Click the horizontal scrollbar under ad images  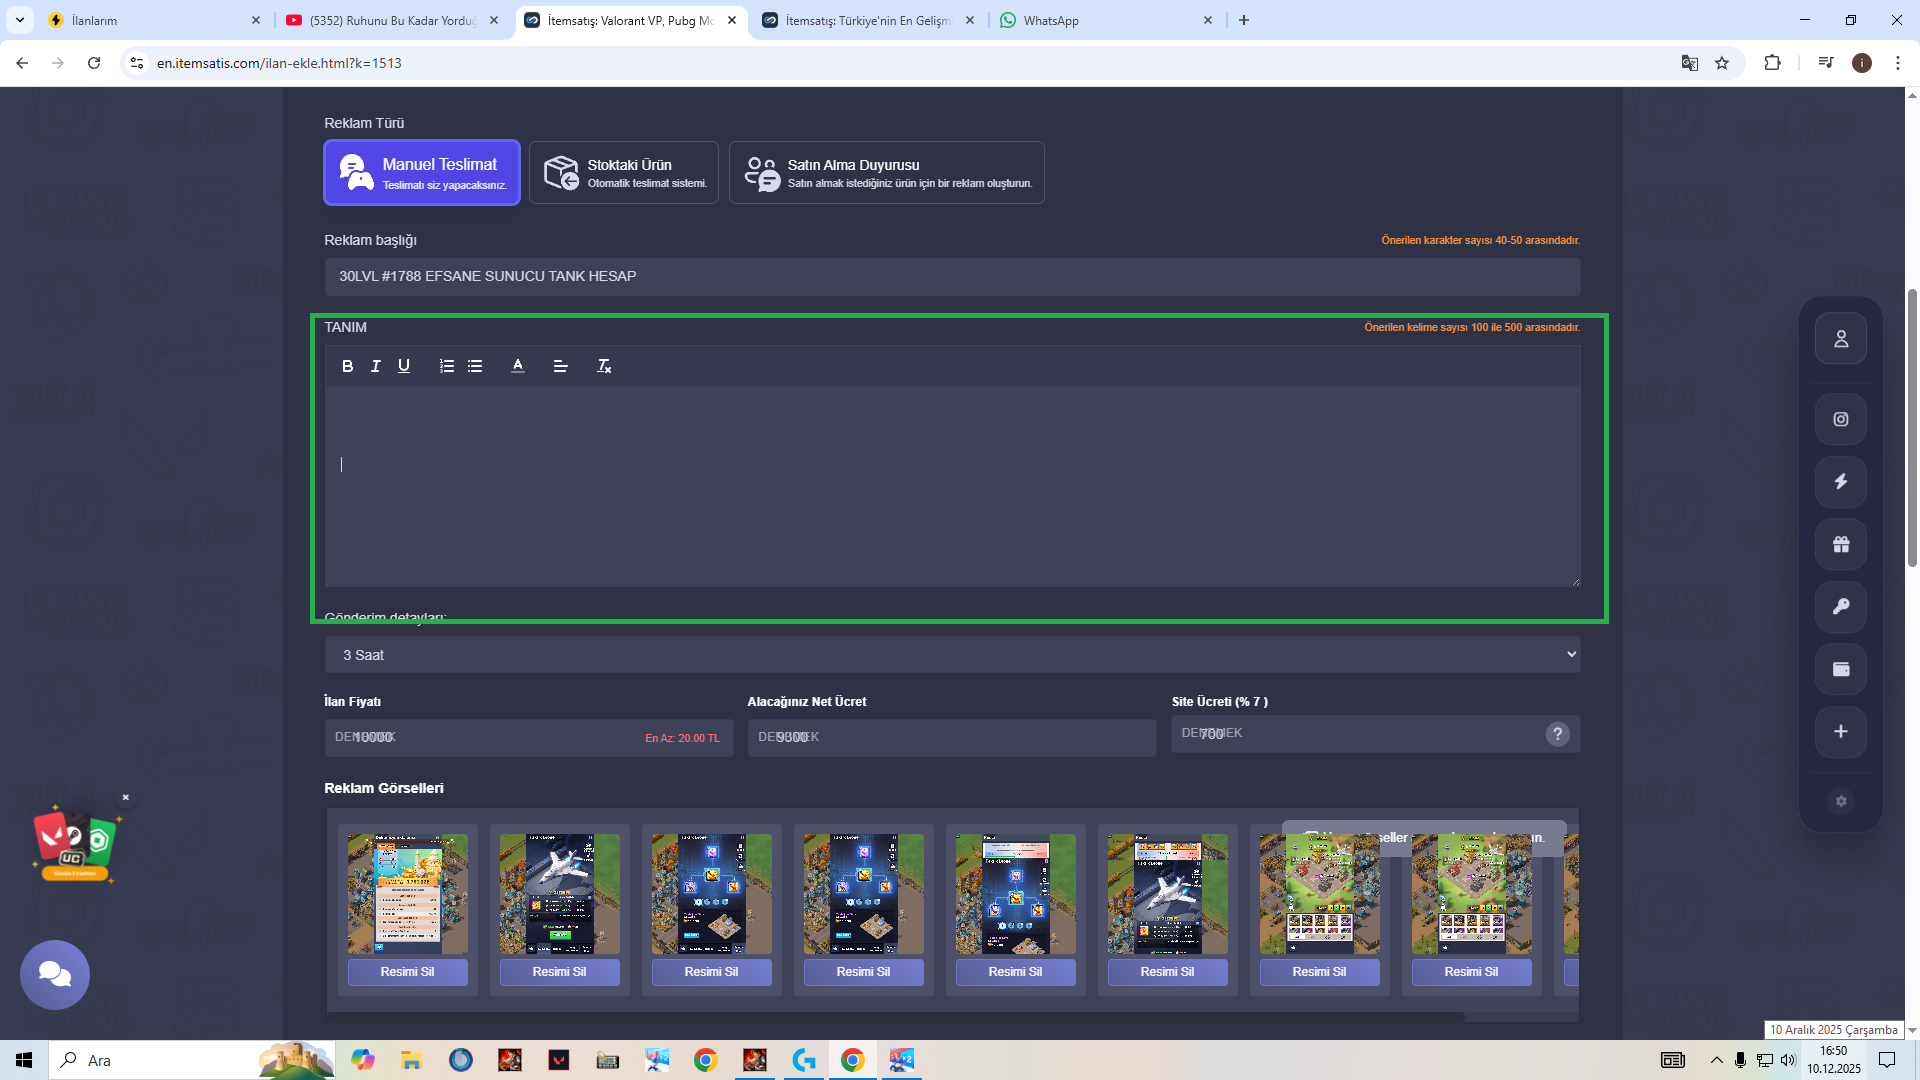pos(895,1017)
